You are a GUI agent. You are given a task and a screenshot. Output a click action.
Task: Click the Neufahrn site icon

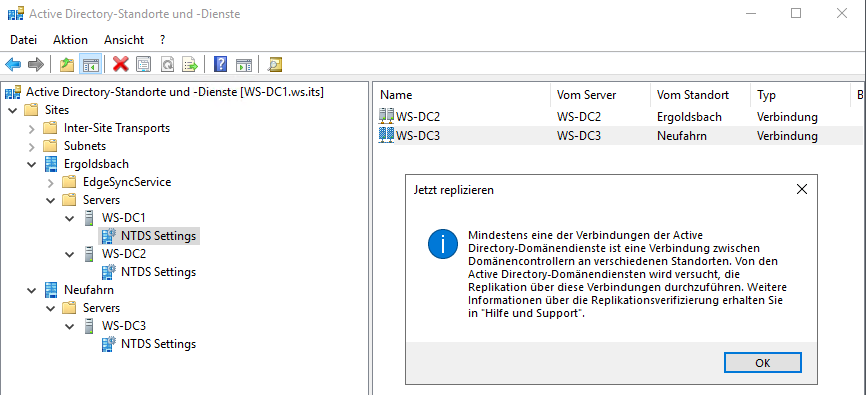click(x=51, y=289)
